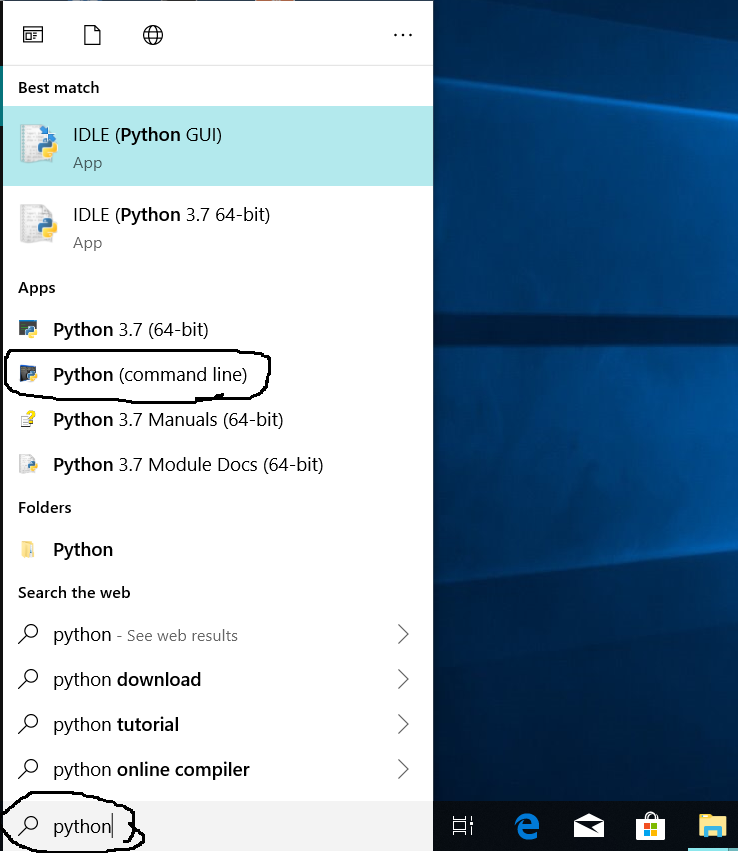Viewport: 738px width, 853px height.
Task: Open Python 3.7 Manuals (64-bit)
Action: (x=218, y=419)
